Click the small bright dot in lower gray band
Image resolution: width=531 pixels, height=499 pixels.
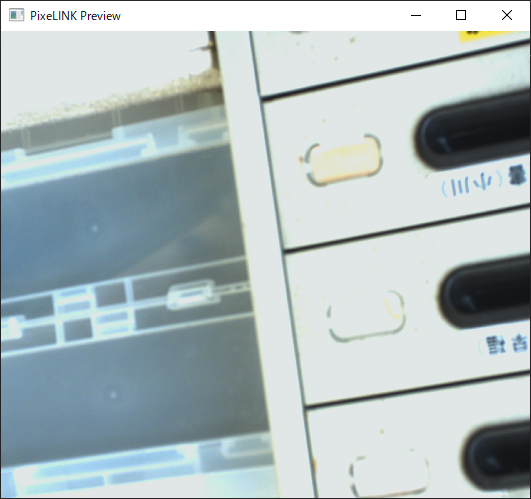click(x=113, y=395)
